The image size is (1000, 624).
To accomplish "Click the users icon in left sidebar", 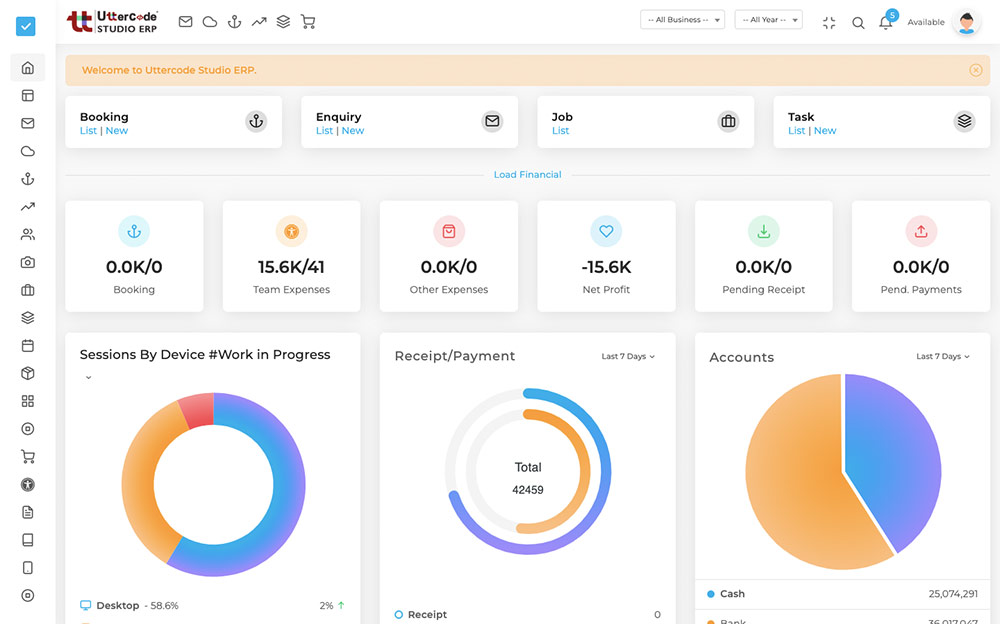I will coord(28,235).
